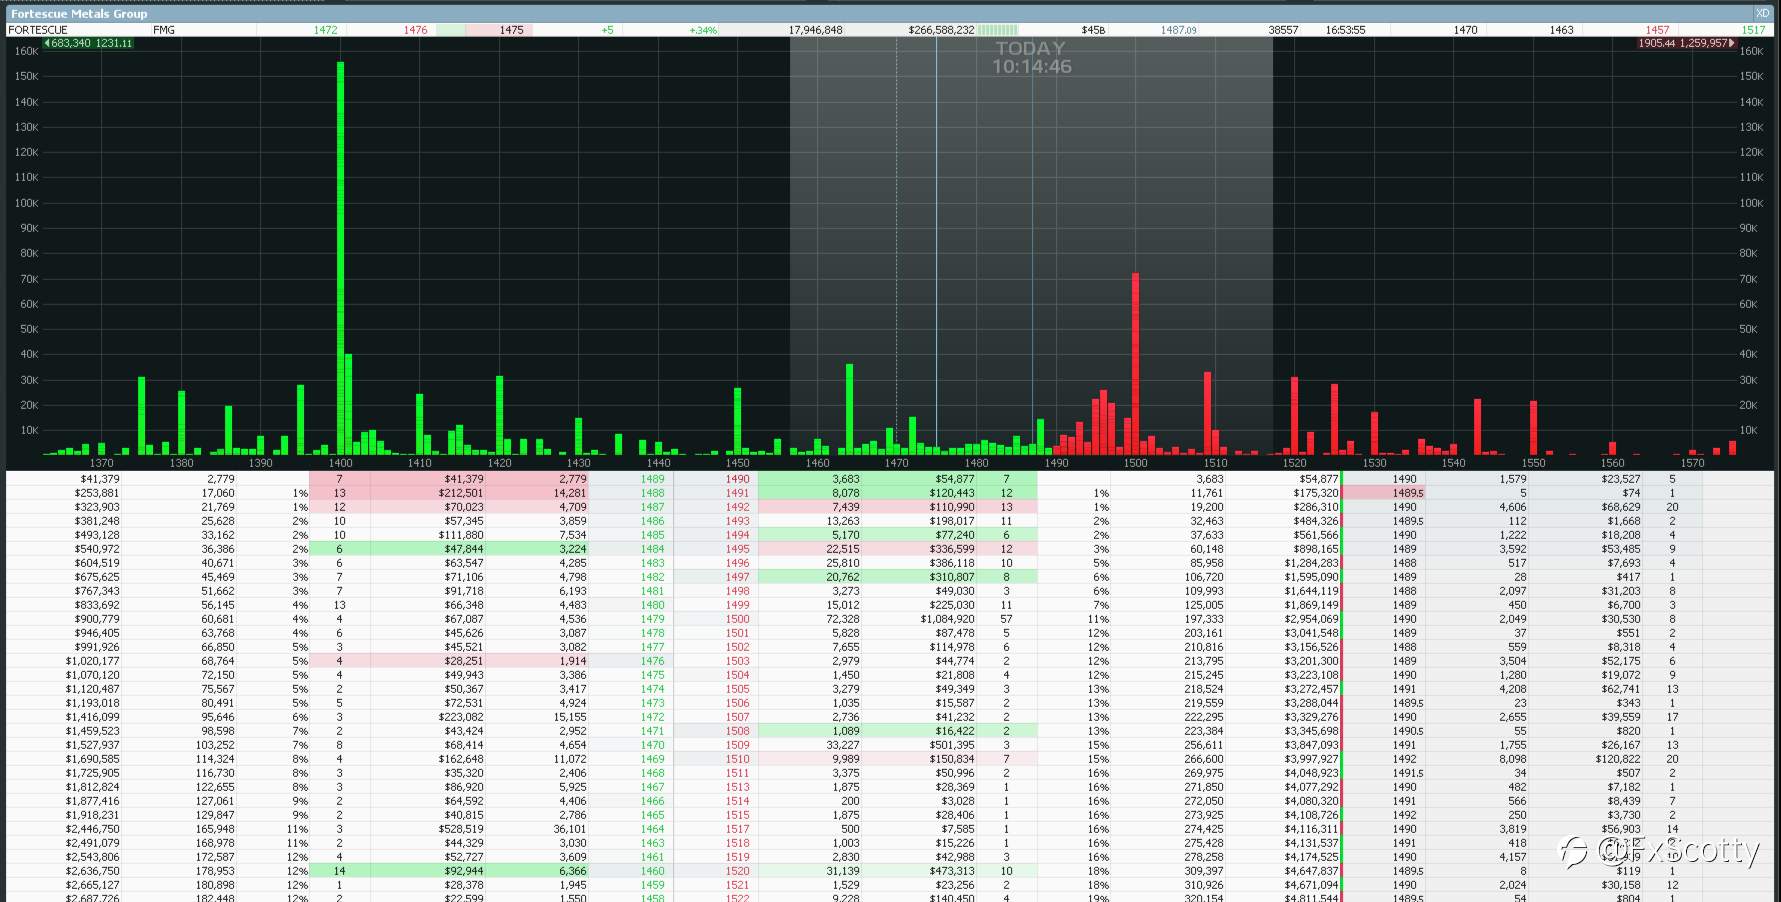Select the $1,020,177 cumulative bid value
Screen dimensions: 1781x902
click(x=92, y=661)
